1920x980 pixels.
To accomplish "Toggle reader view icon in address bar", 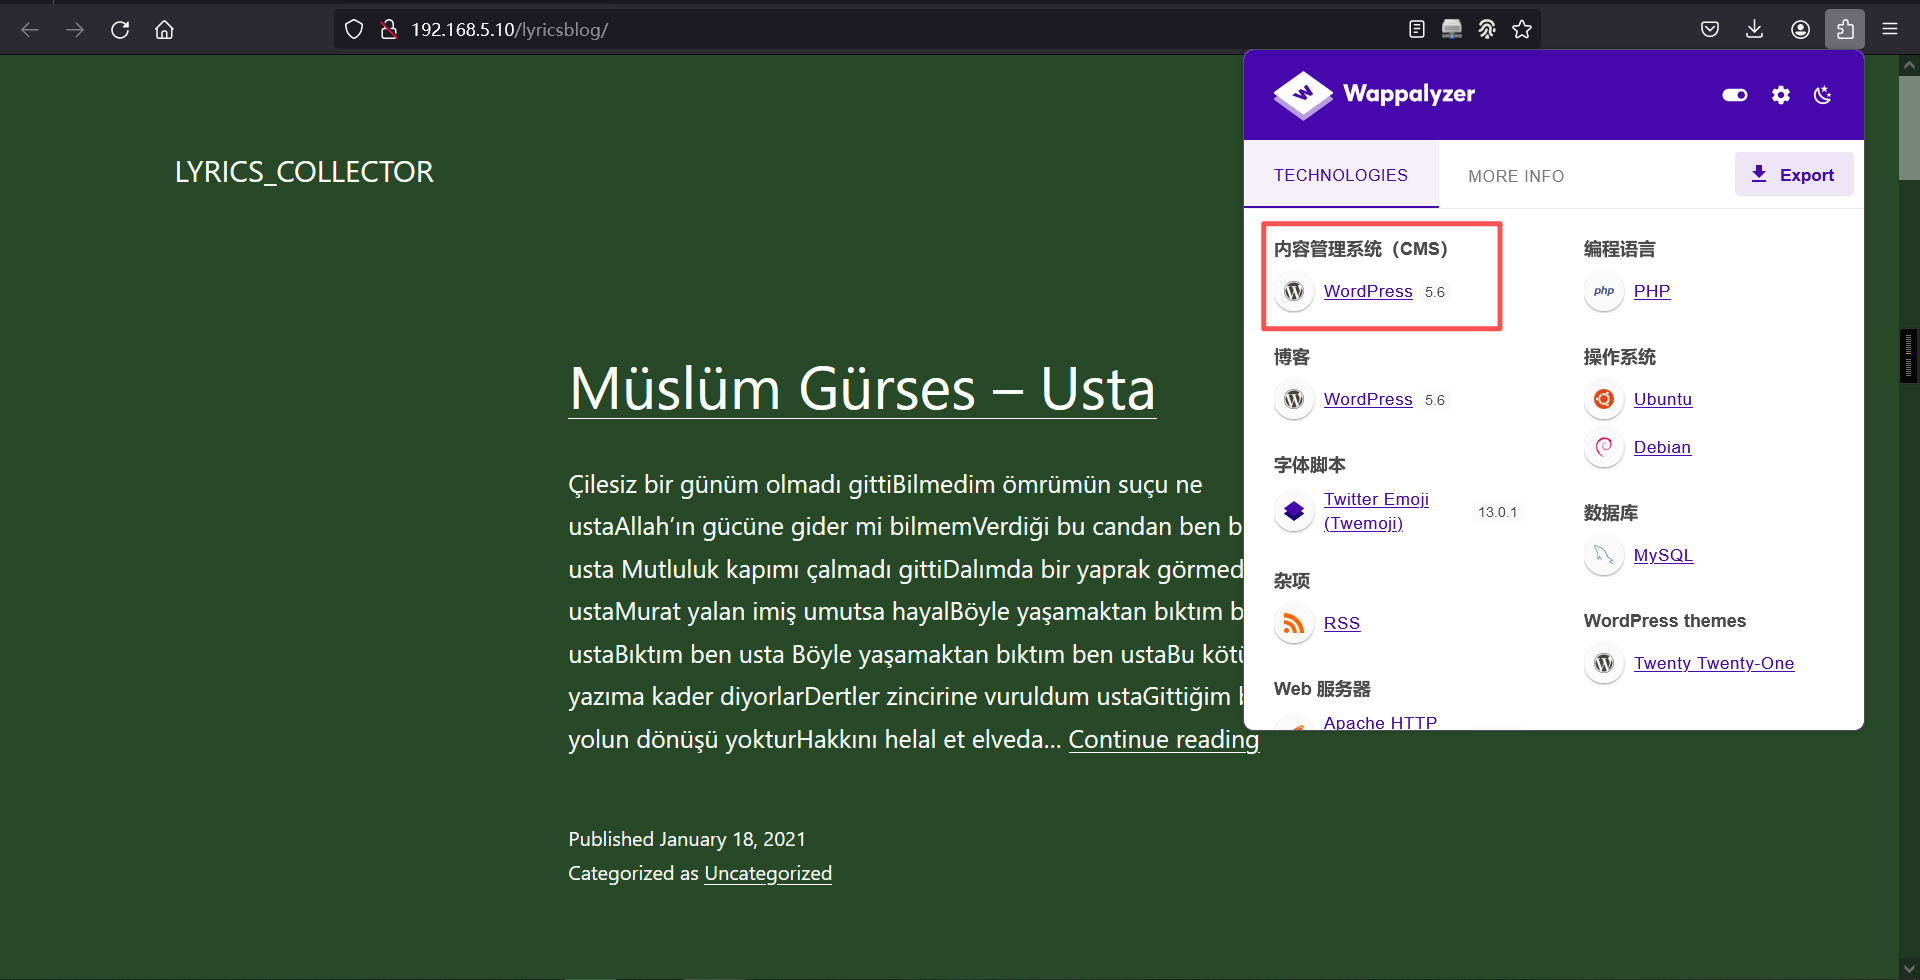I will (1417, 30).
